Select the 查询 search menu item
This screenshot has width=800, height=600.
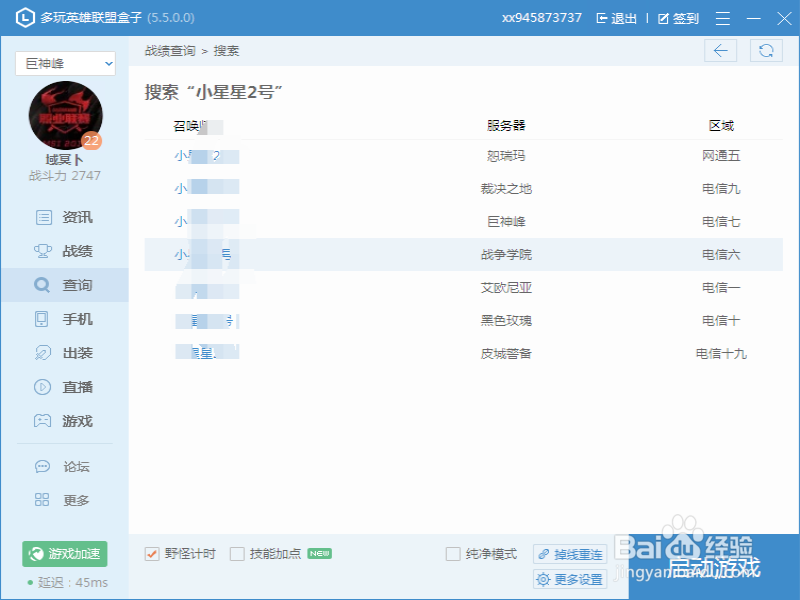(x=64, y=285)
